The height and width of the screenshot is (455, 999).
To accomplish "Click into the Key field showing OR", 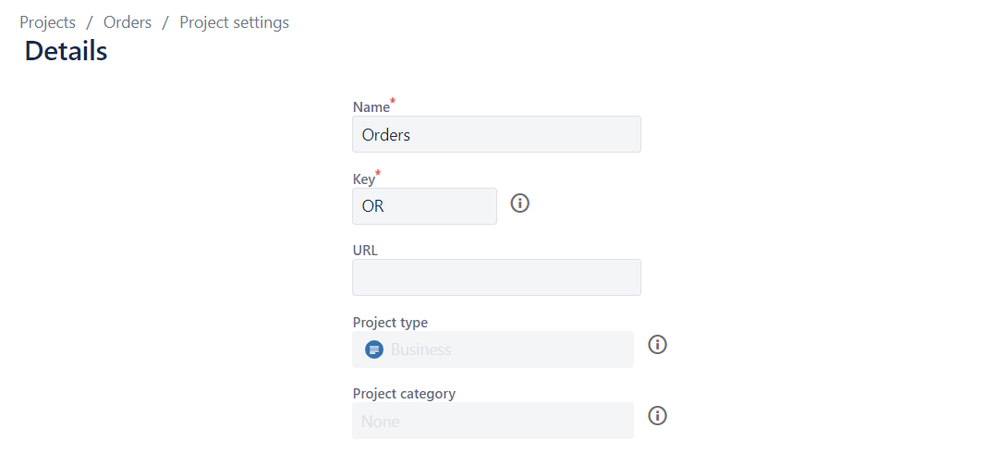I will pos(424,206).
